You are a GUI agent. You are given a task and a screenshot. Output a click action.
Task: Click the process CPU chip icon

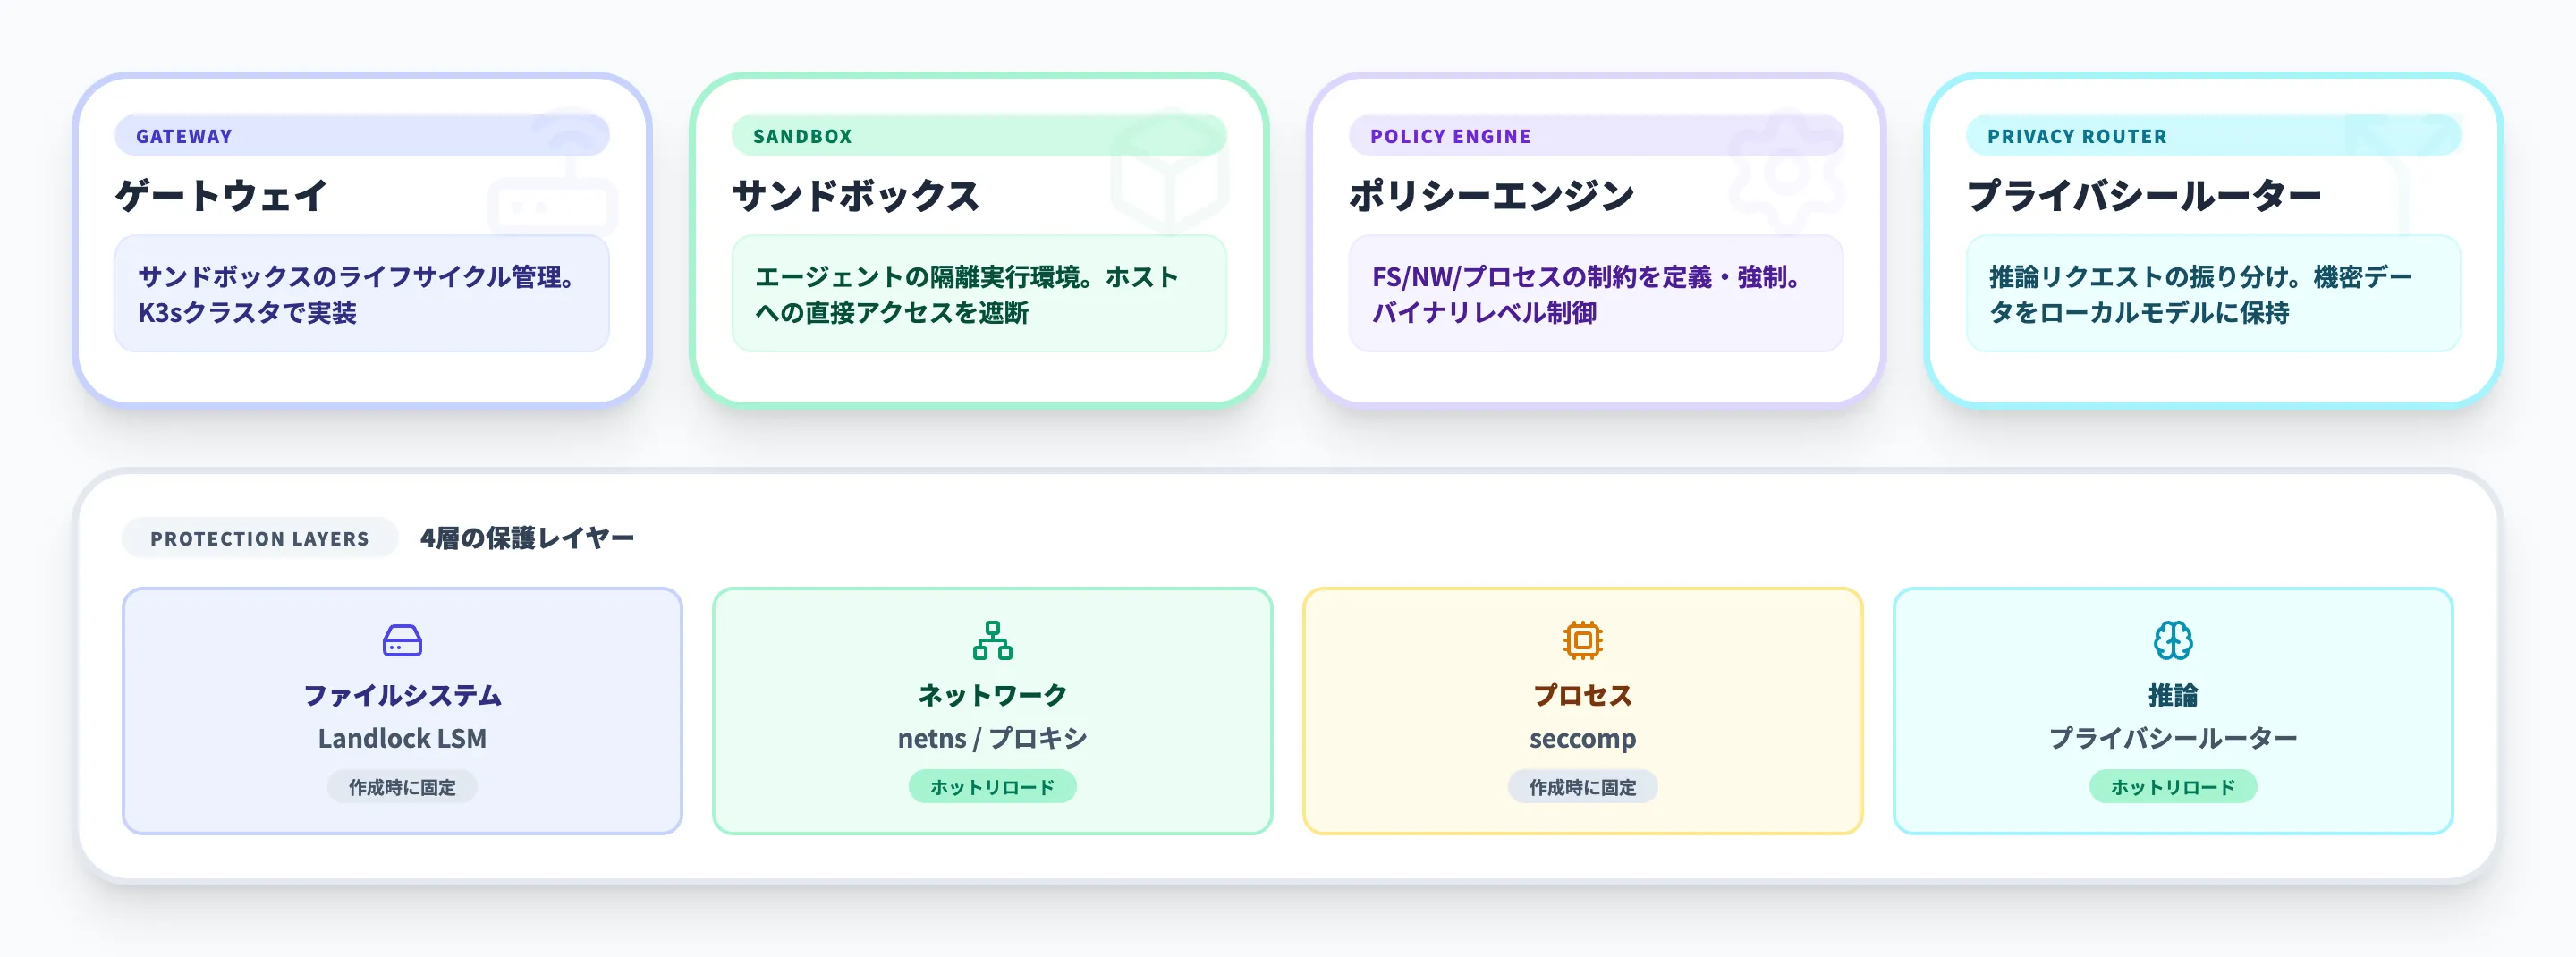click(x=1582, y=640)
